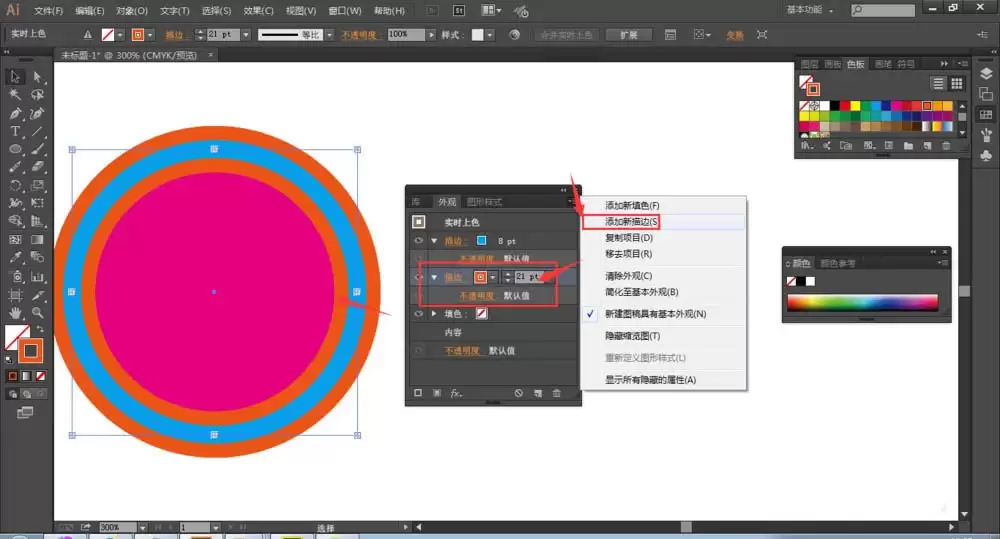
Task: Click the color spectrum bar in Color panel
Action: pos(862,302)
